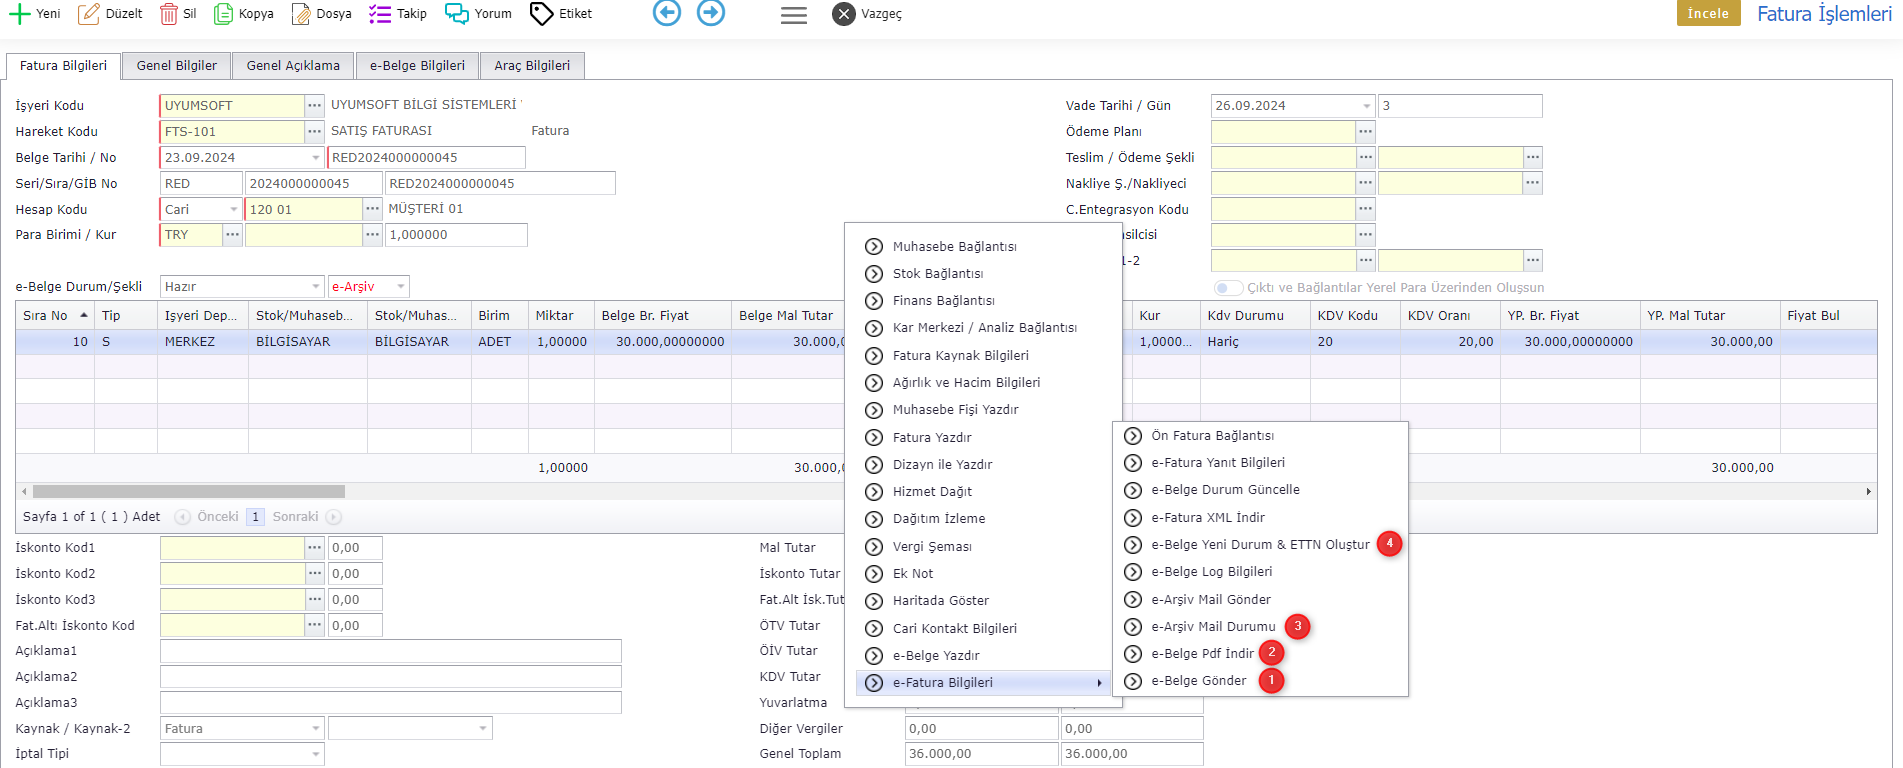Open İskonto Kod3 lookup ellipsis button
This screenshot has height=768, width=1903.
[x=315, y=599]
